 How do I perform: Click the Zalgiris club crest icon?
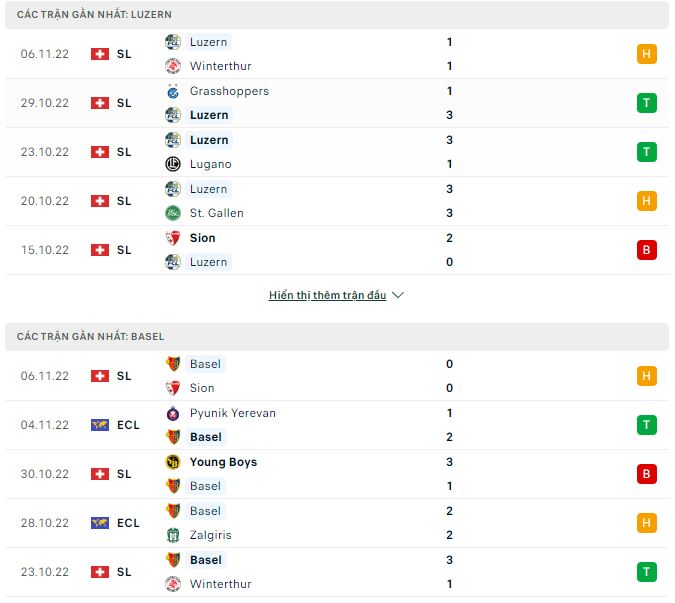pos(173,535)
